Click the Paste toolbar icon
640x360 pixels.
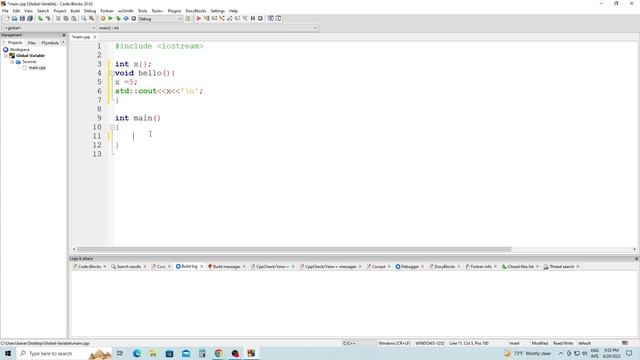(73, 18)
